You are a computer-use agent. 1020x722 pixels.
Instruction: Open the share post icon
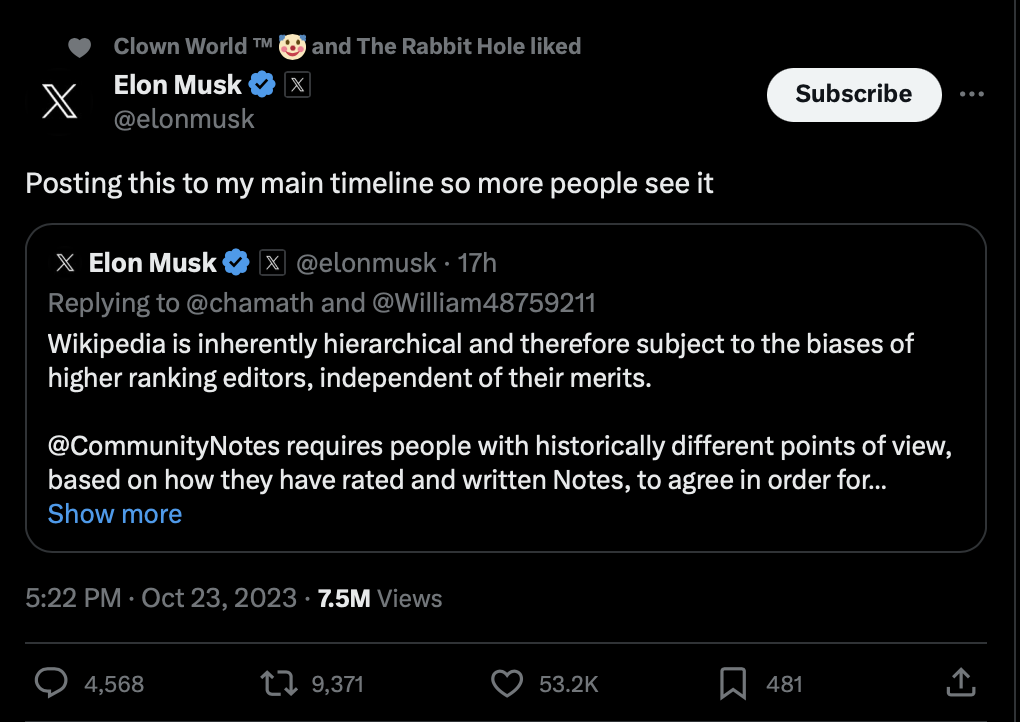click(960, 683)
